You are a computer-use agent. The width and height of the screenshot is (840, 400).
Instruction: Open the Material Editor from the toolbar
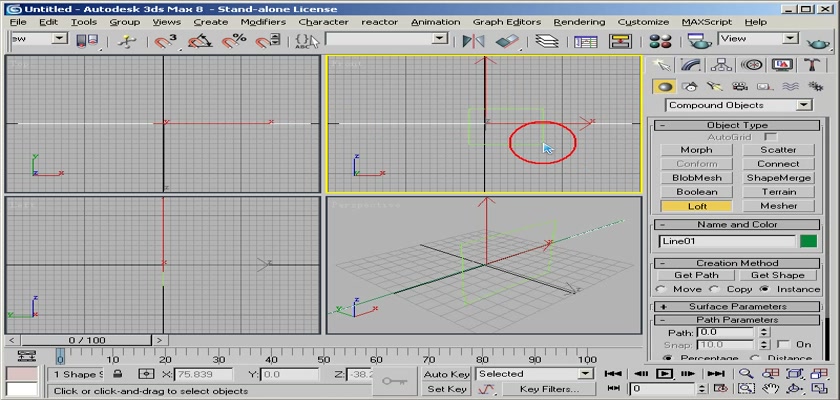point(659,40)
